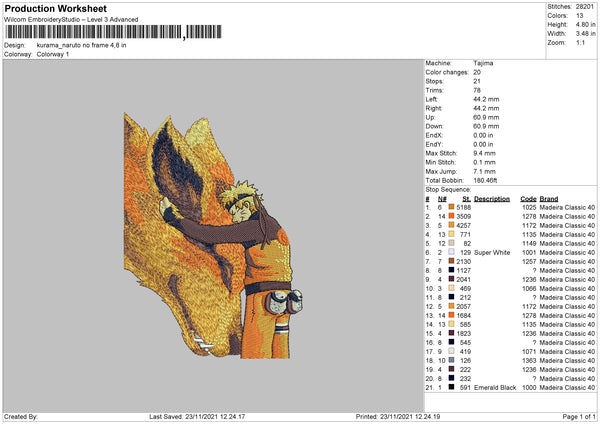Screen dimensions: 600x424
Task: Select the Min Stitch value 0.1 mm
Action: click(484, 162)
